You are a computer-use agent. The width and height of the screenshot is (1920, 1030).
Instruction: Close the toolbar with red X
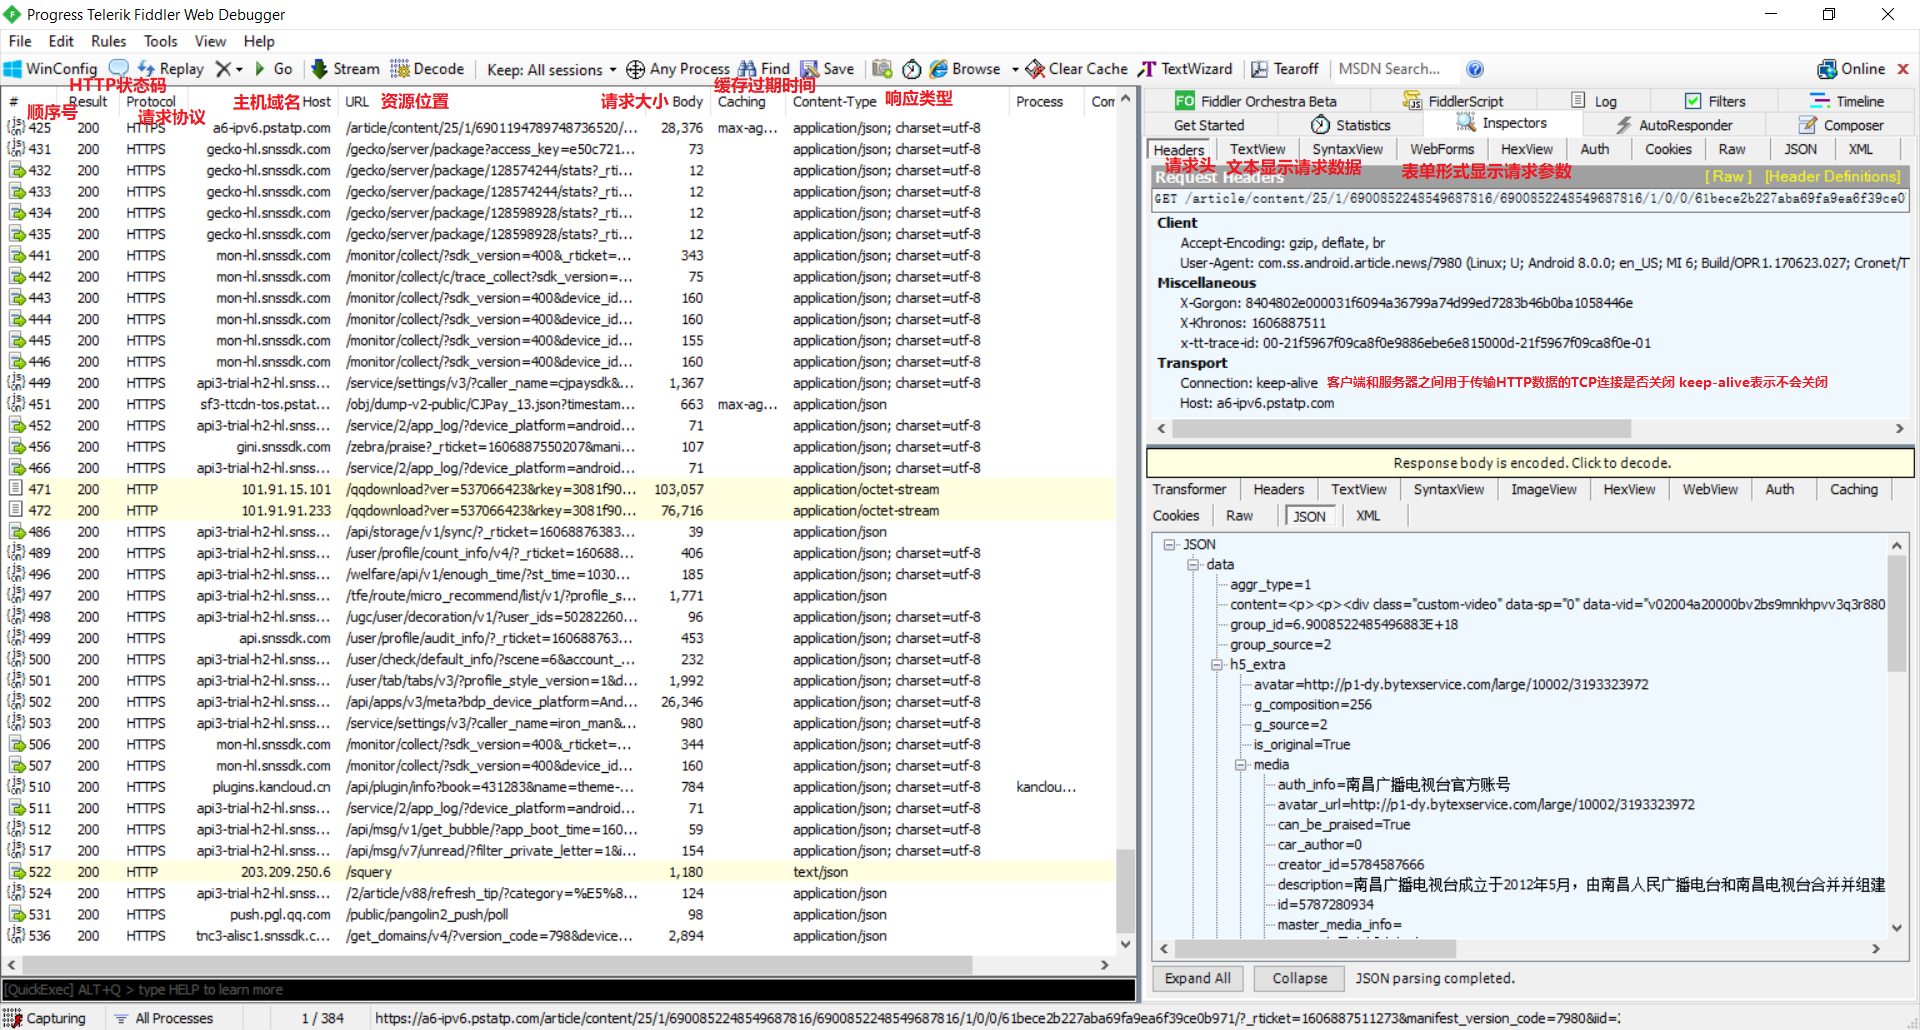1903,69
